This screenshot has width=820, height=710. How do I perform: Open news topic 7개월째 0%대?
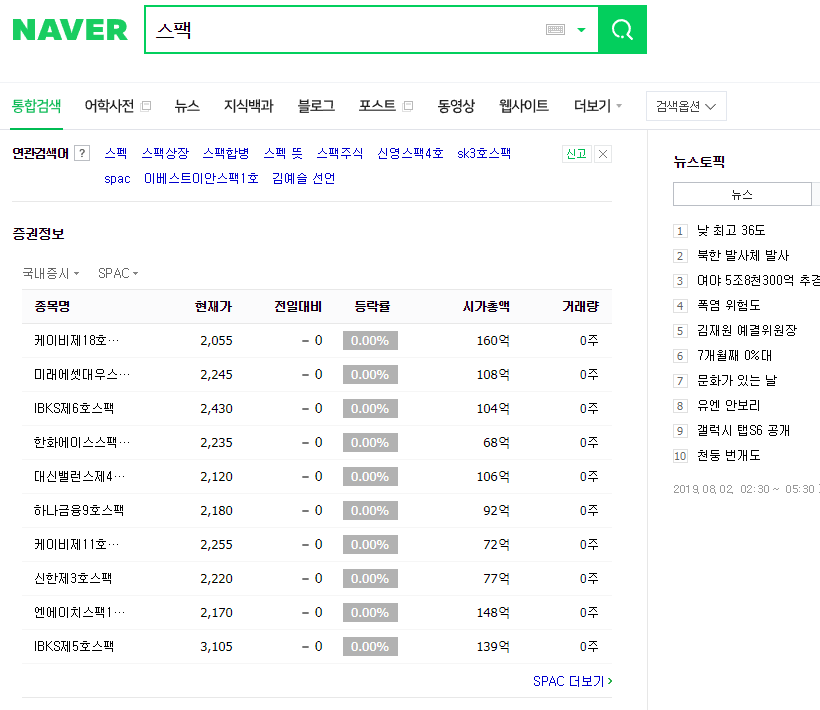(x=735, y=356)
